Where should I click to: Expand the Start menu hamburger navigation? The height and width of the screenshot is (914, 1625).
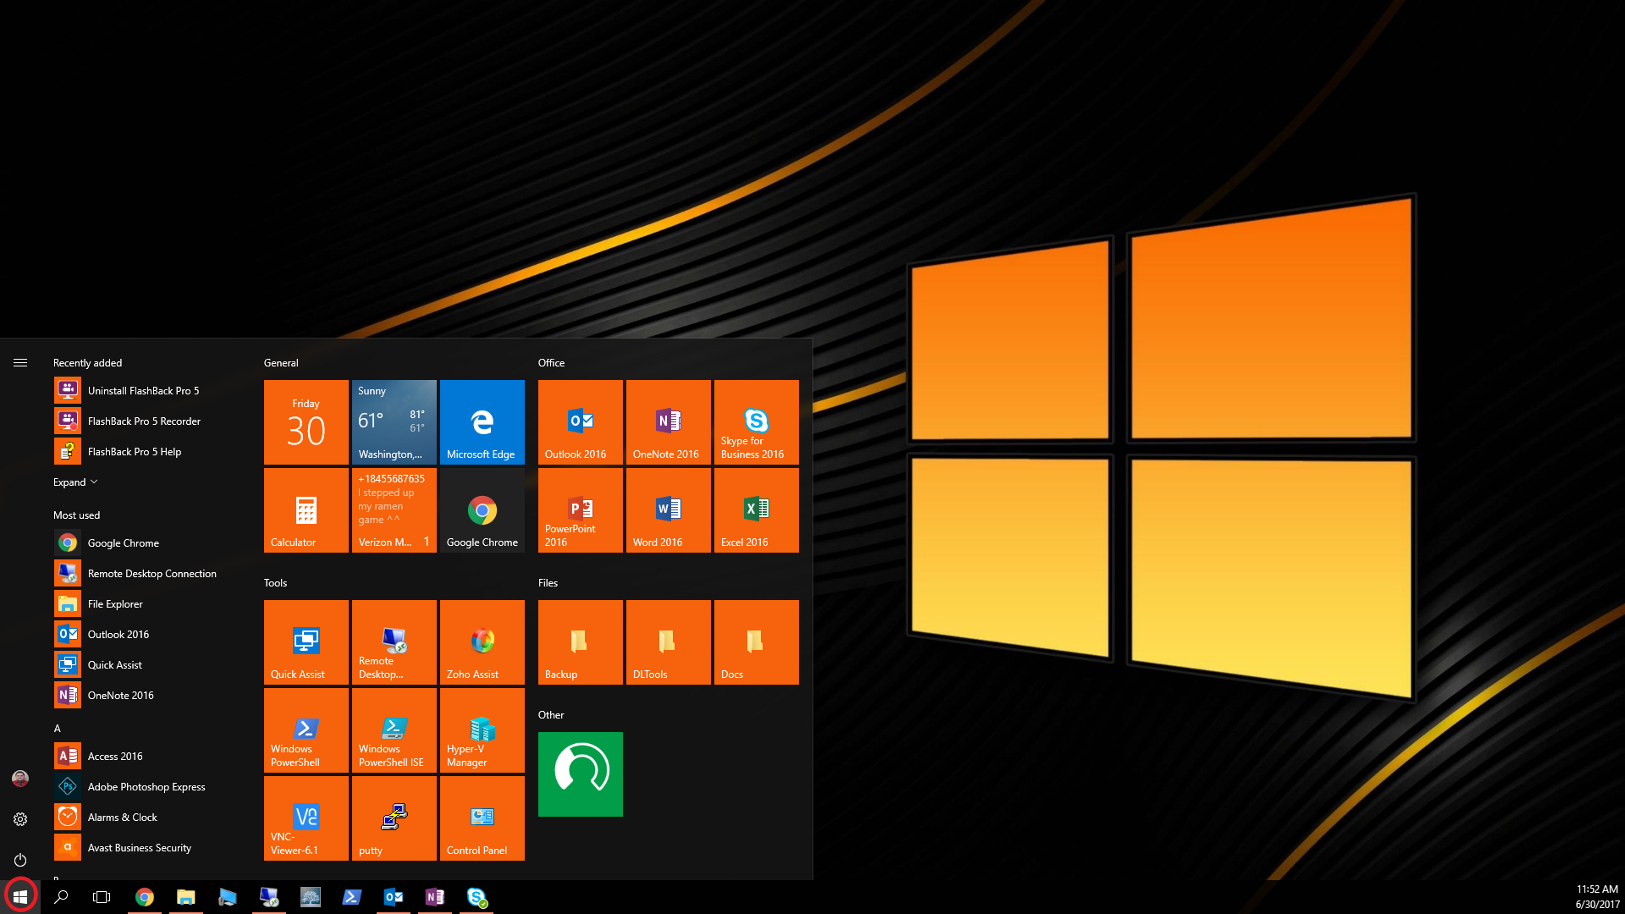(x=20, y=363)
